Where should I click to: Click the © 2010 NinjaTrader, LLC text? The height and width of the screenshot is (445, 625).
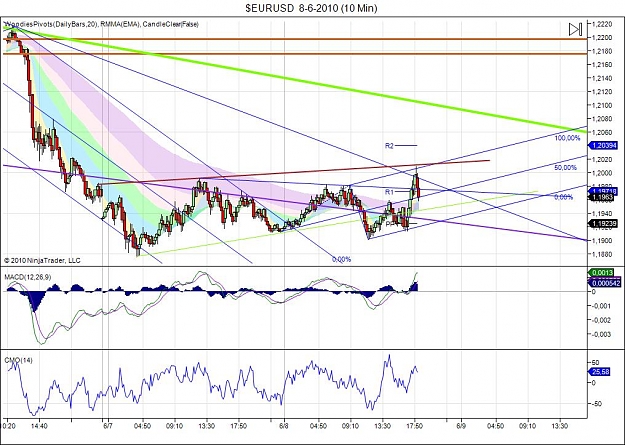coord(42,260)
